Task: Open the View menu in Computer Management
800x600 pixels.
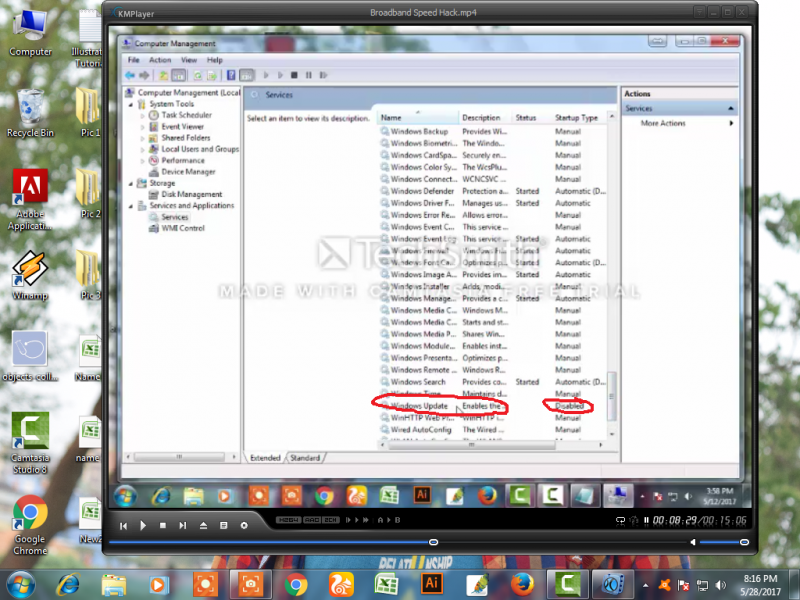Action: point(189,60)
